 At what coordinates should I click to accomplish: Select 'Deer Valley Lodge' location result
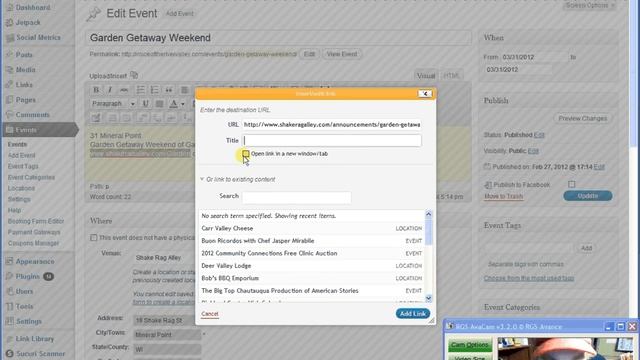click(x=312, y=266)
